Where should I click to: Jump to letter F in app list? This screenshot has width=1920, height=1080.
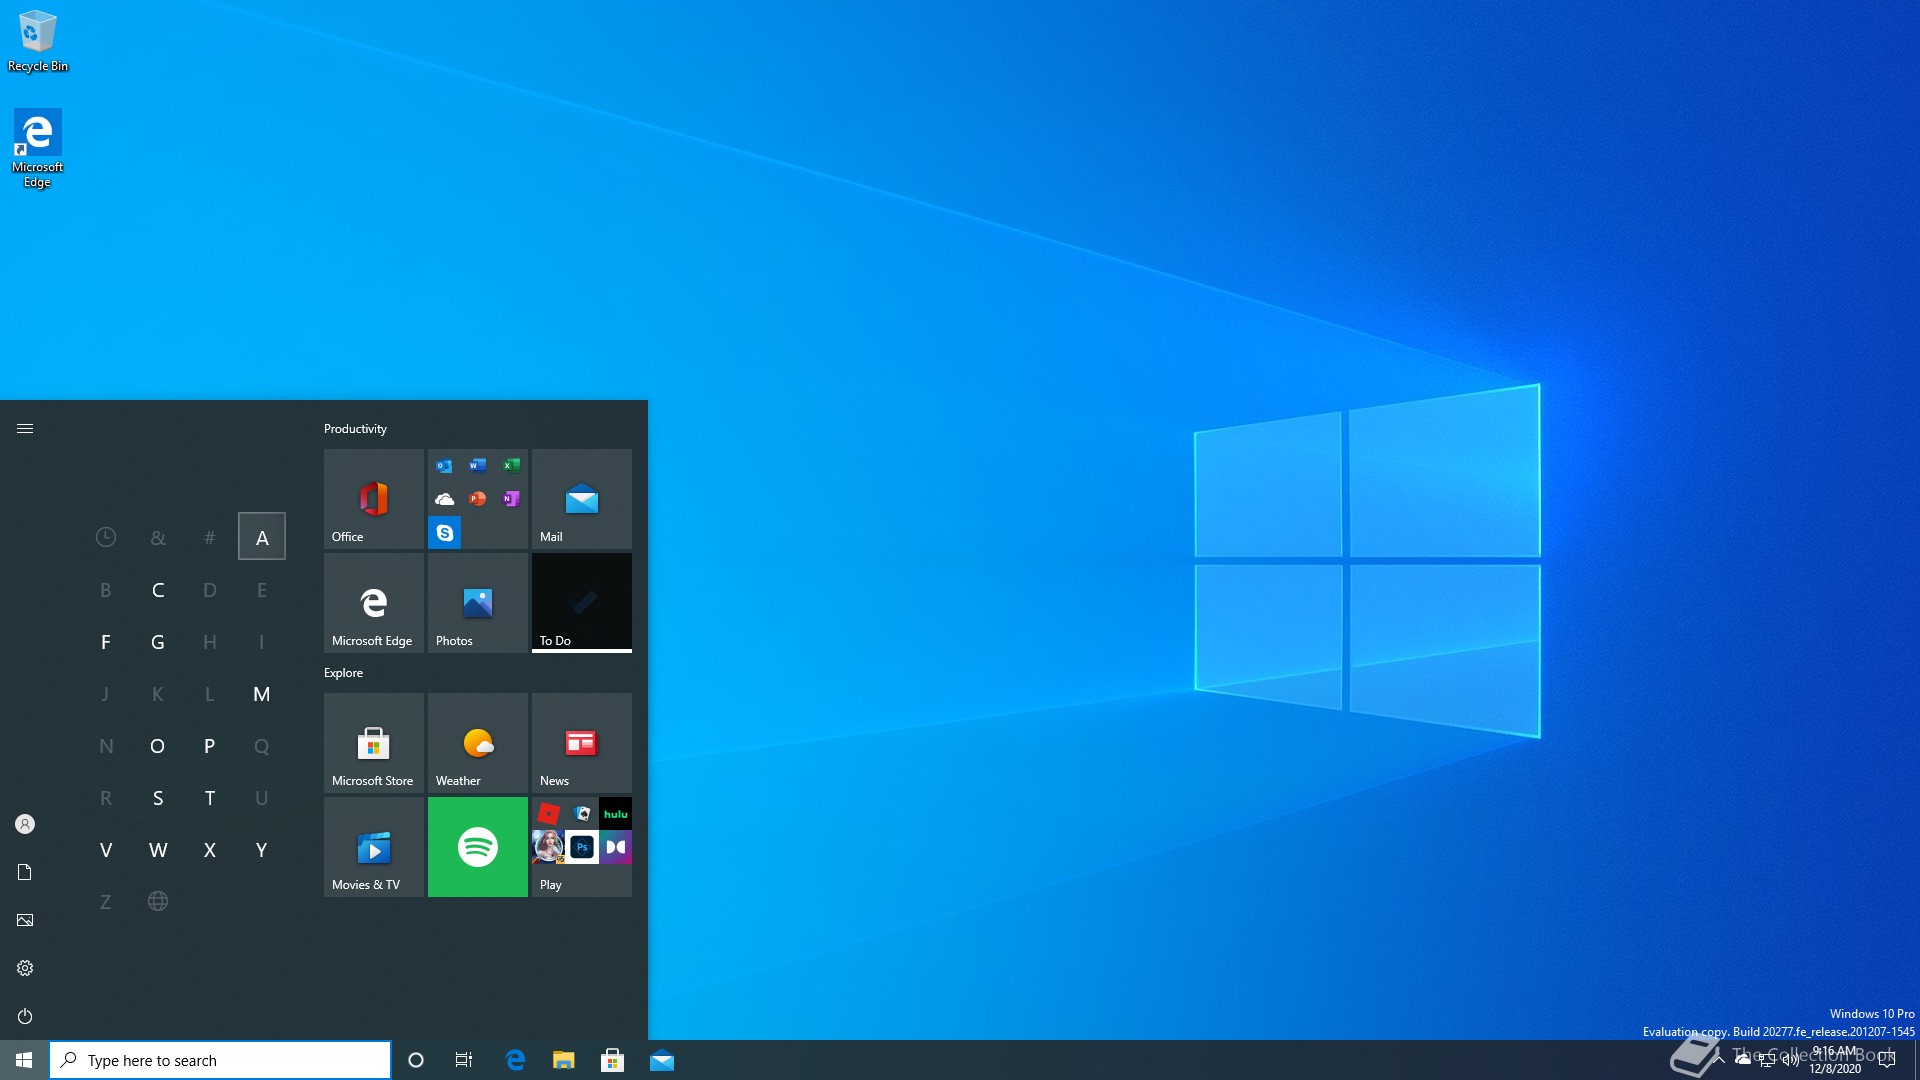(x=106, y=642)
